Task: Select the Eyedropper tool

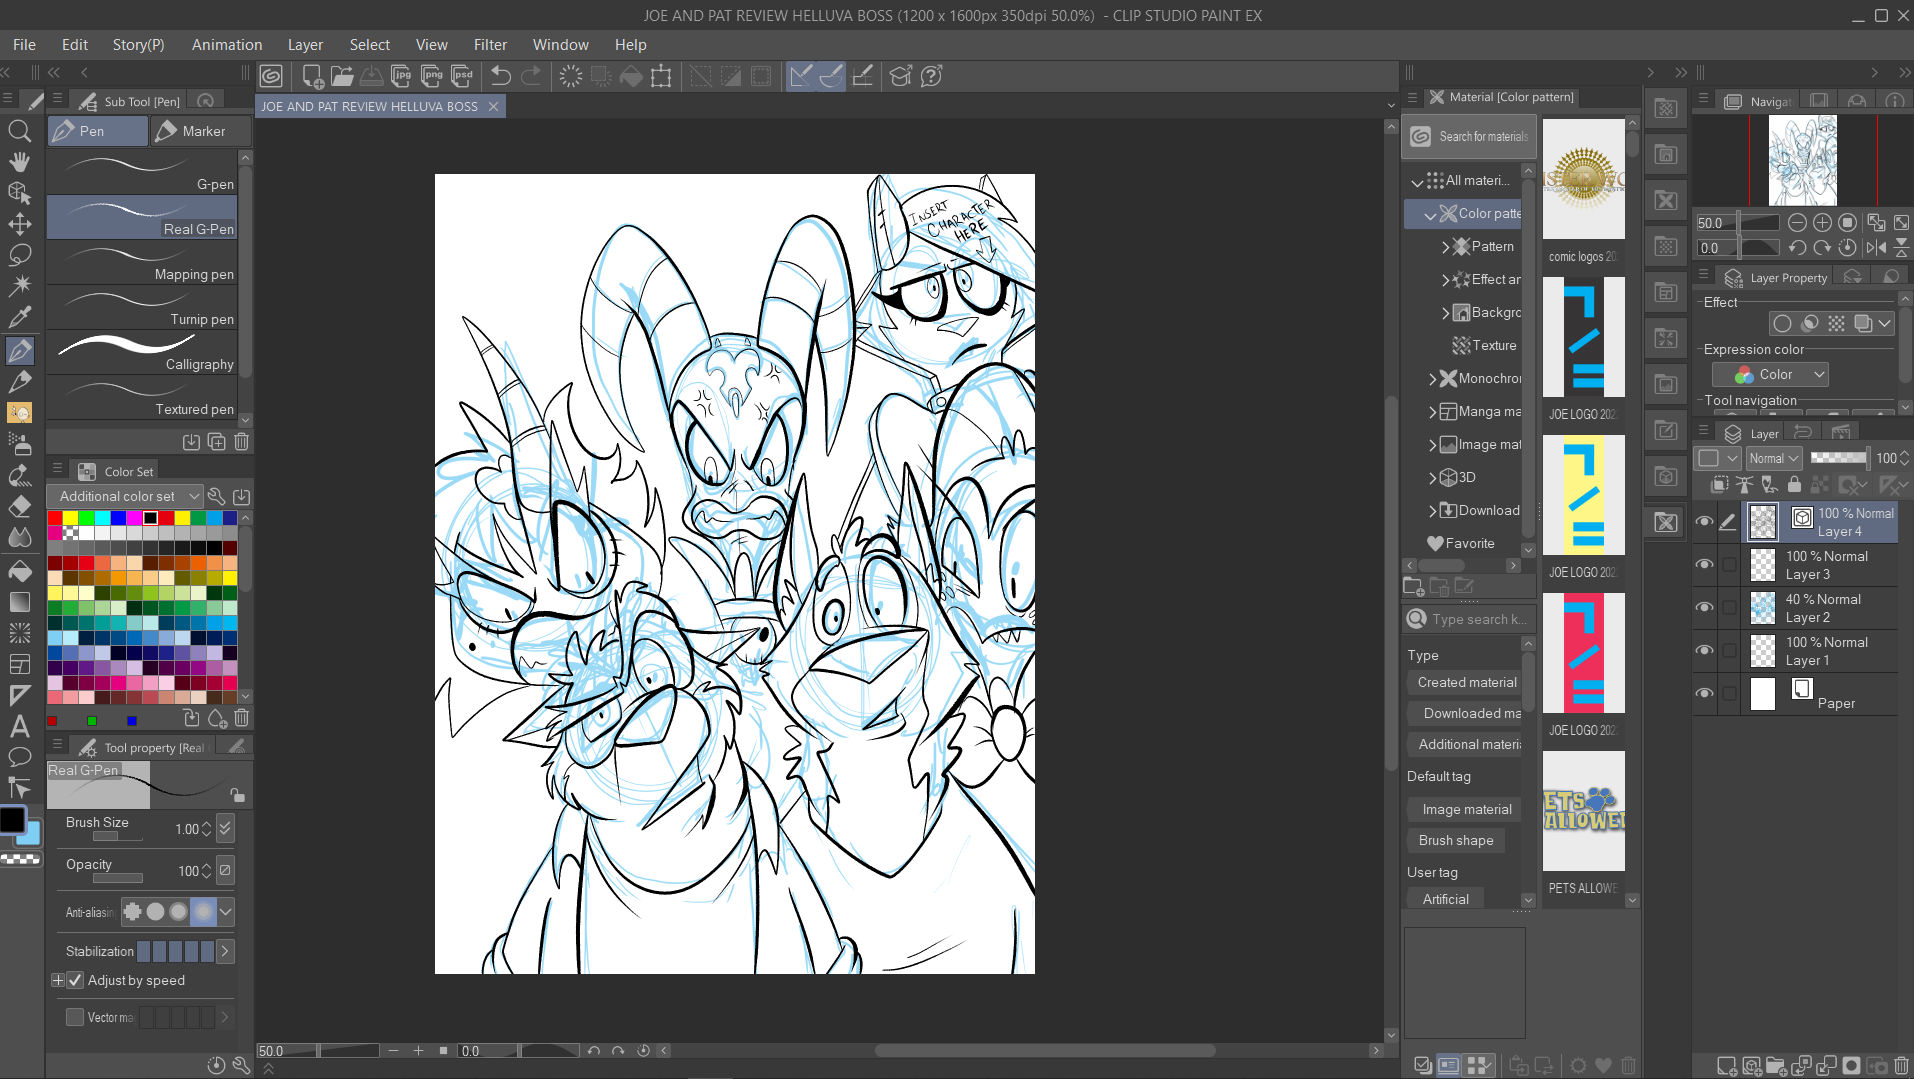Action: pyautogui.click(x=19, y=318)
